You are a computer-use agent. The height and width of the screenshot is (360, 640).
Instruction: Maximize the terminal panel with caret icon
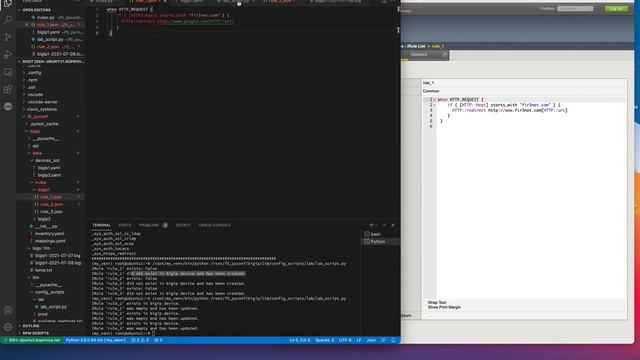(384, 225)
